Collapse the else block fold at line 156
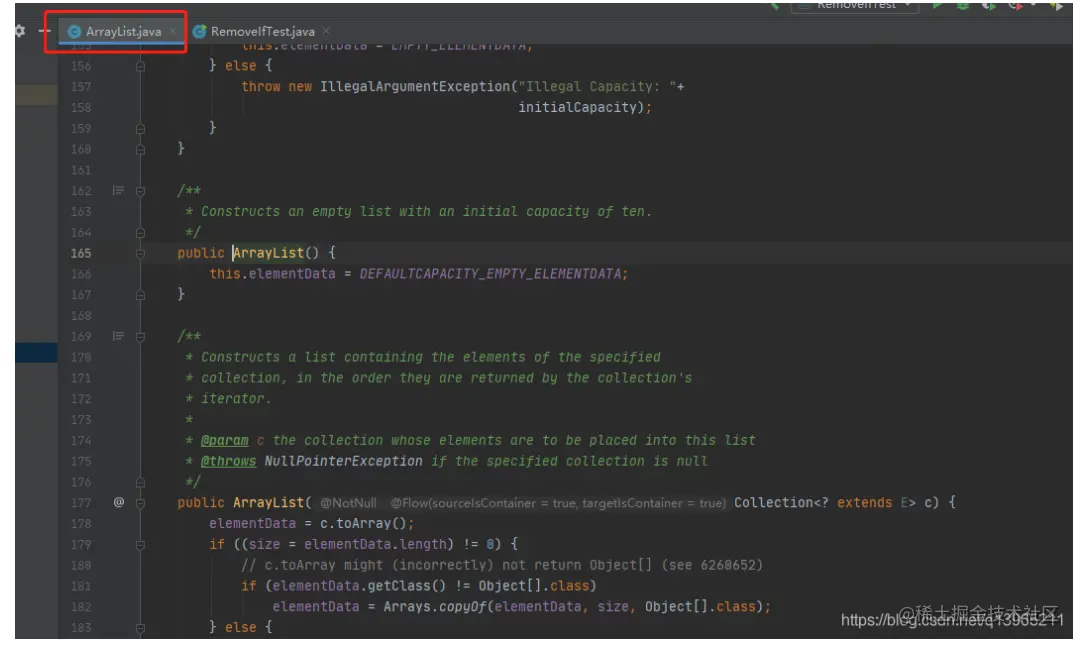This screenshot has width=1080, height=645. (141, 66)
